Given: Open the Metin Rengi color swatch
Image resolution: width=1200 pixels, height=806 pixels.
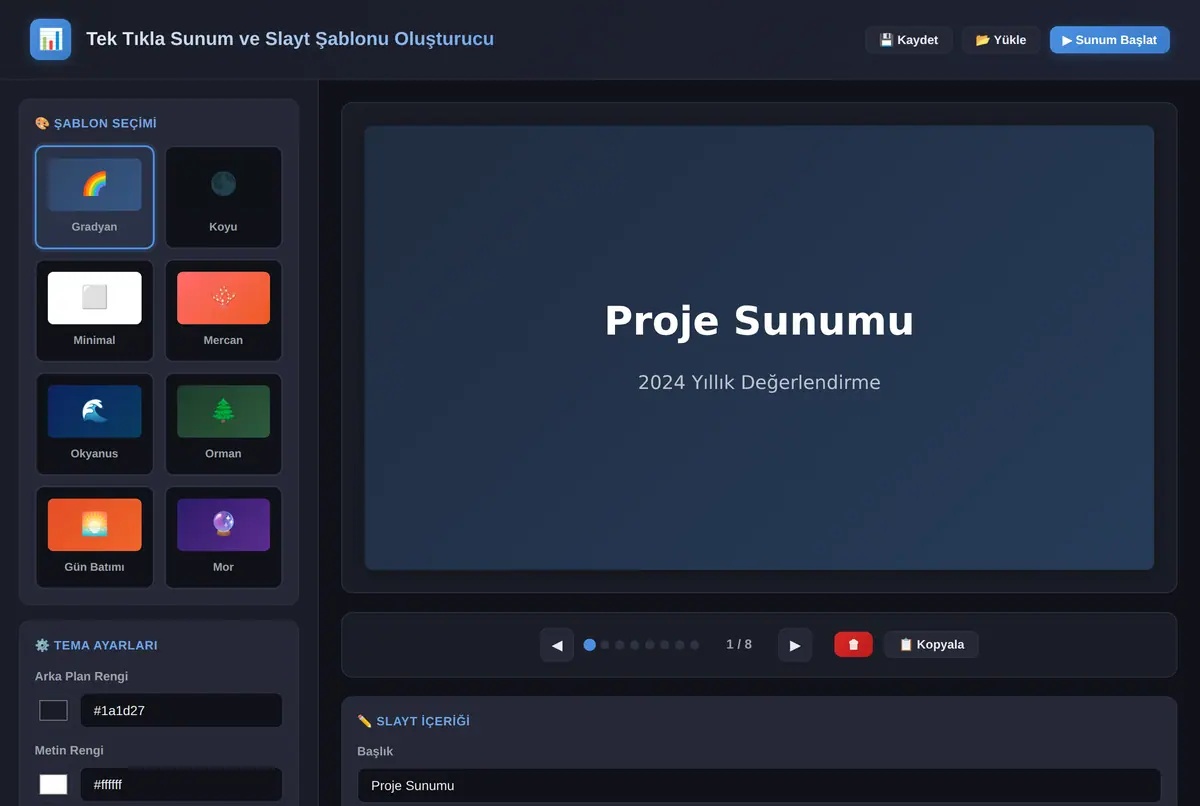Looking at the screenshot, I should point(53,785).
